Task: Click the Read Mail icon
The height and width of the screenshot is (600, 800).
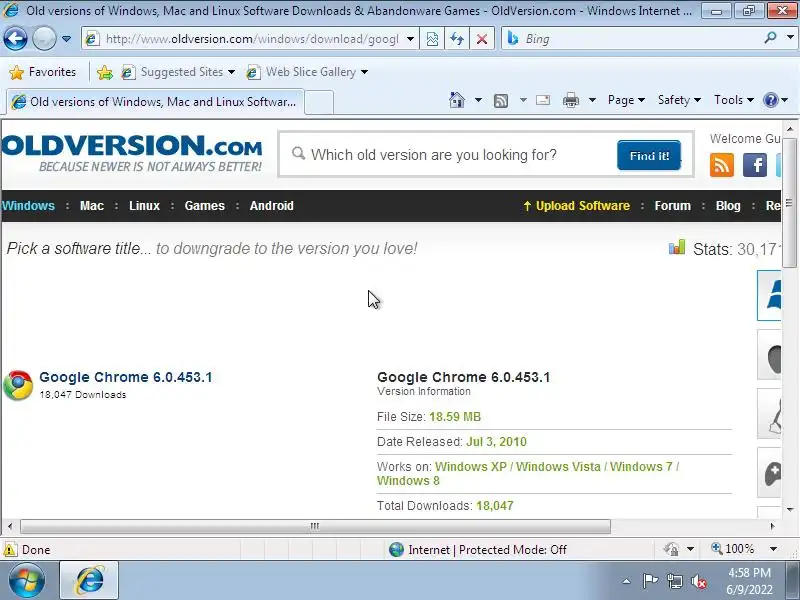Action: click(543, 100)
